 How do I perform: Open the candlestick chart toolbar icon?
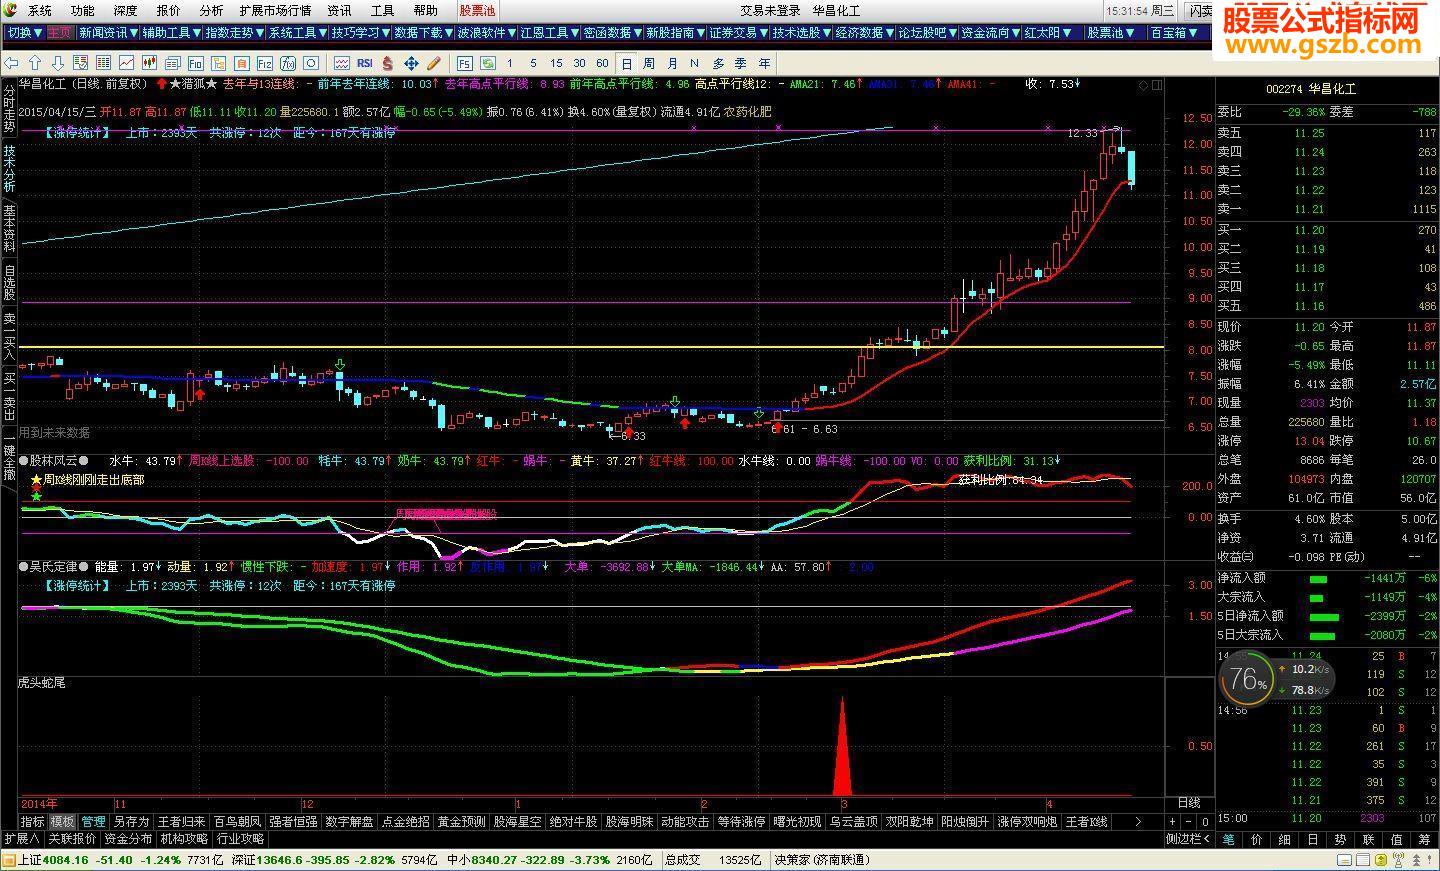coord(150,63)
